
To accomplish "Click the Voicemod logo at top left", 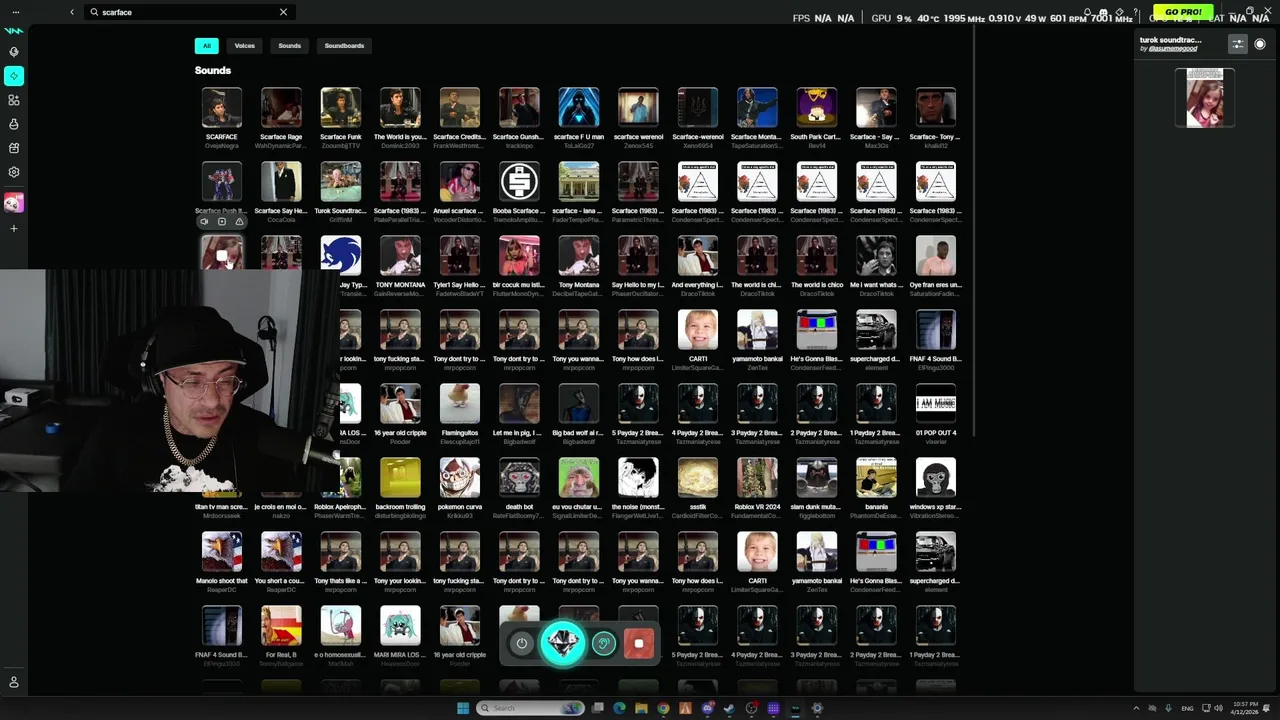I will (x=14, y=30).
